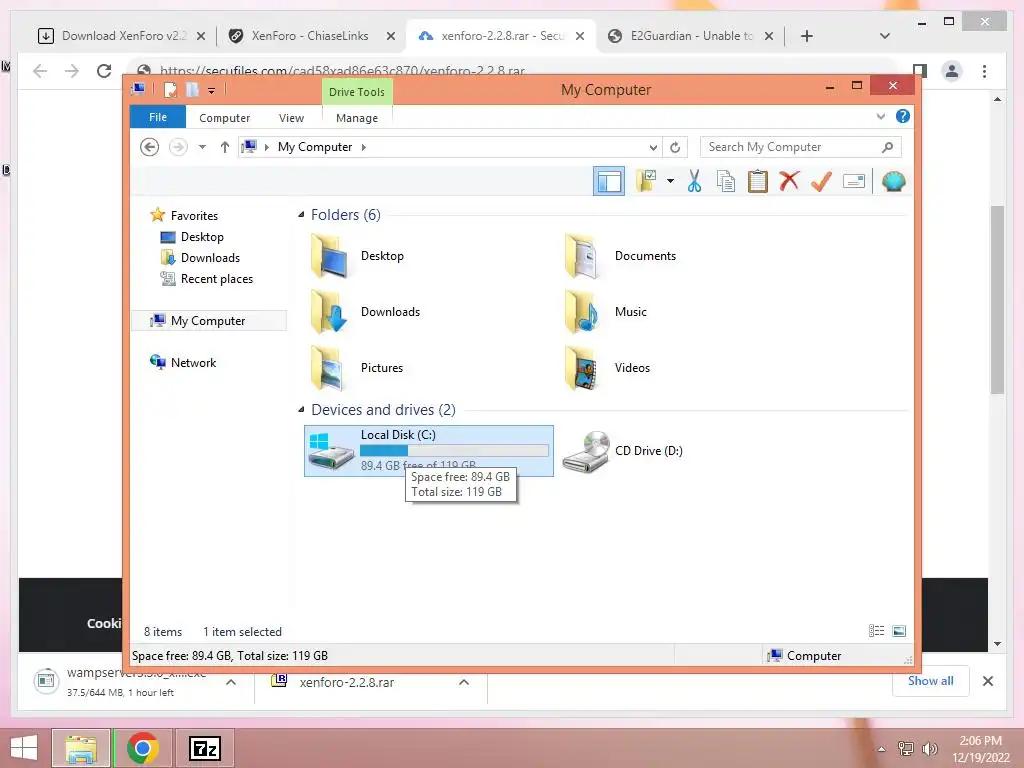Click the Cut scissors icon

point(694,181)
